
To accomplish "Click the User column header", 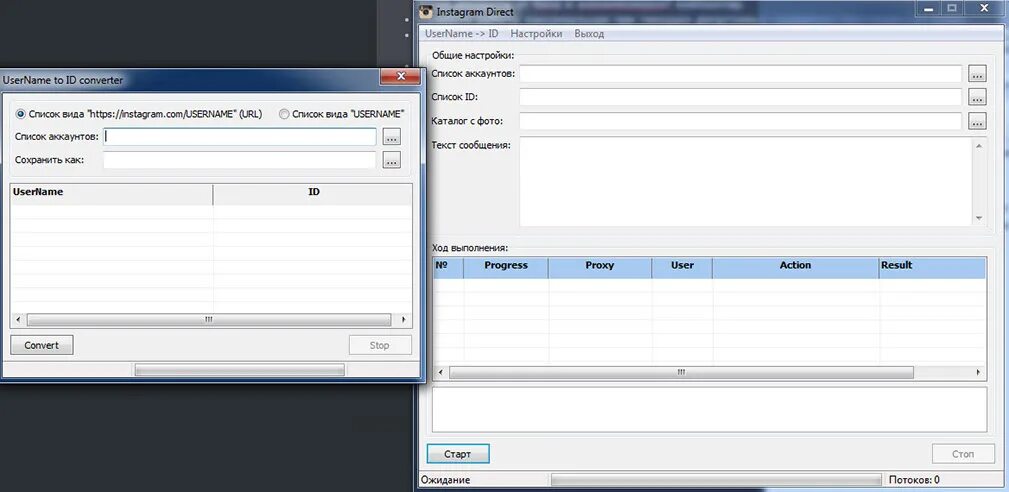I will (682, 268).
